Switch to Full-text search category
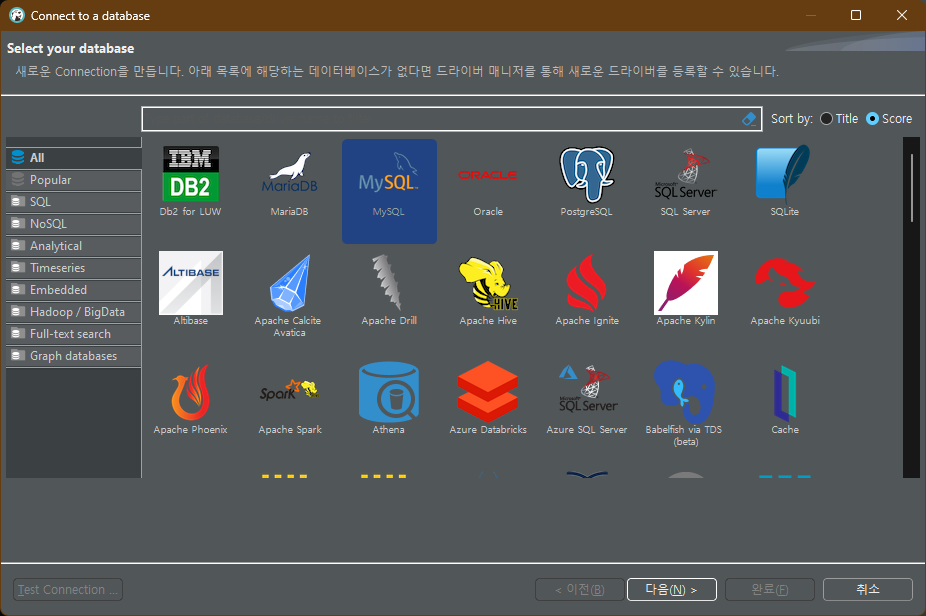926x616 pixels. click(74, 334)
